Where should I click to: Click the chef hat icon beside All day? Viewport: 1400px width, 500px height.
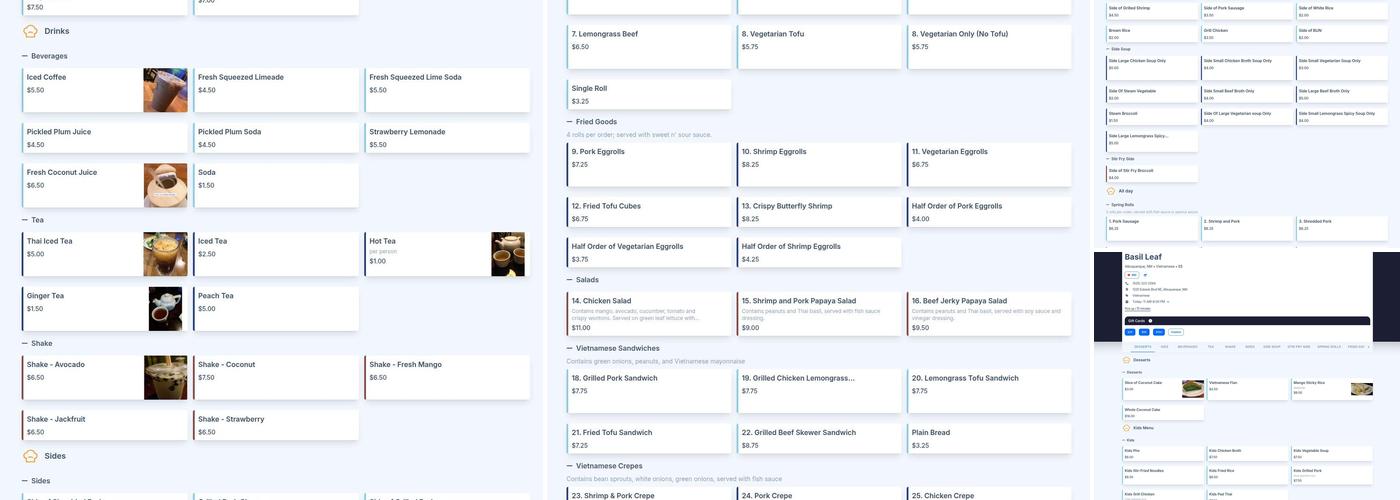[x=1111, y=191]
